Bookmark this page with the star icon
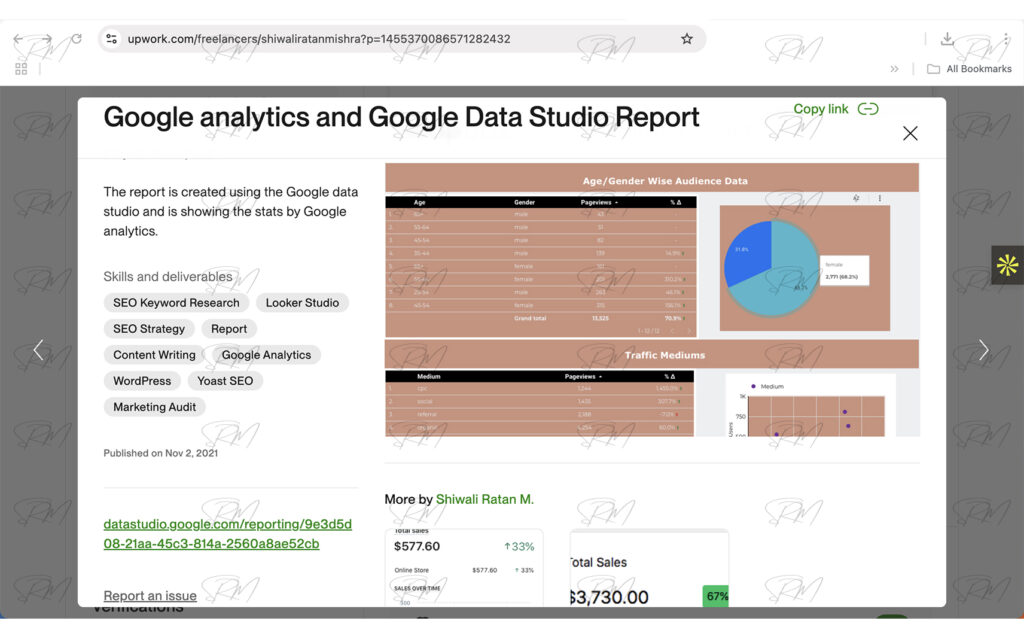Viewport: 1024px width, 639px height. pyautogui.click(x=686, y=39)
